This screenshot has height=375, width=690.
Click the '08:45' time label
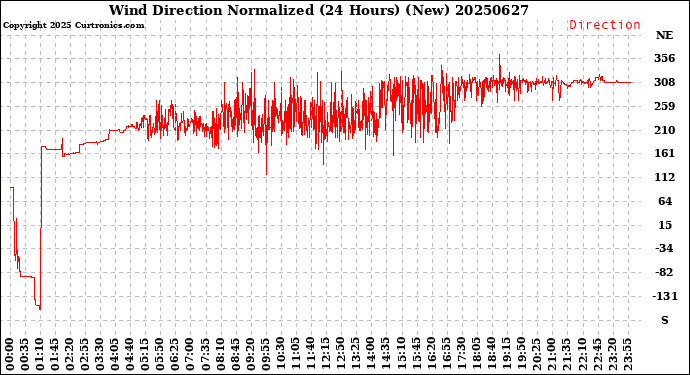(x=235, y=354)
